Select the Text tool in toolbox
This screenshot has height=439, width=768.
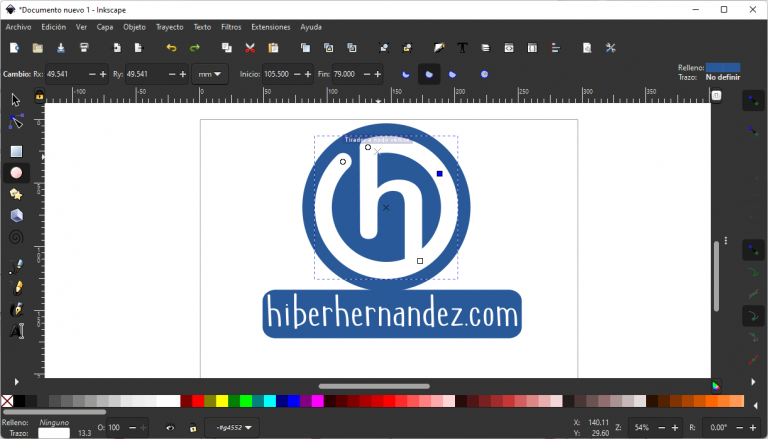16,331
